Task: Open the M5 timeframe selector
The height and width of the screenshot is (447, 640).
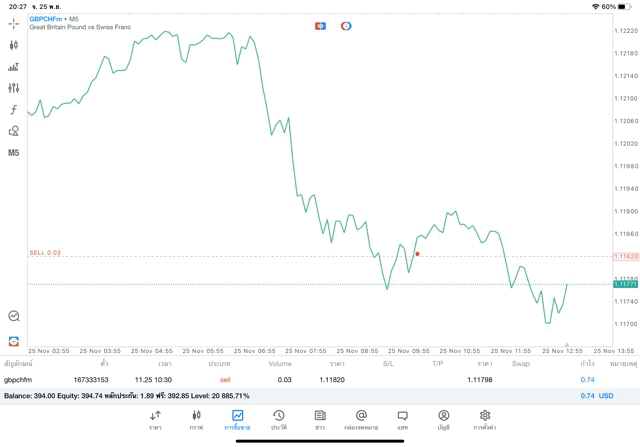Action: click(x=14, y=153)
